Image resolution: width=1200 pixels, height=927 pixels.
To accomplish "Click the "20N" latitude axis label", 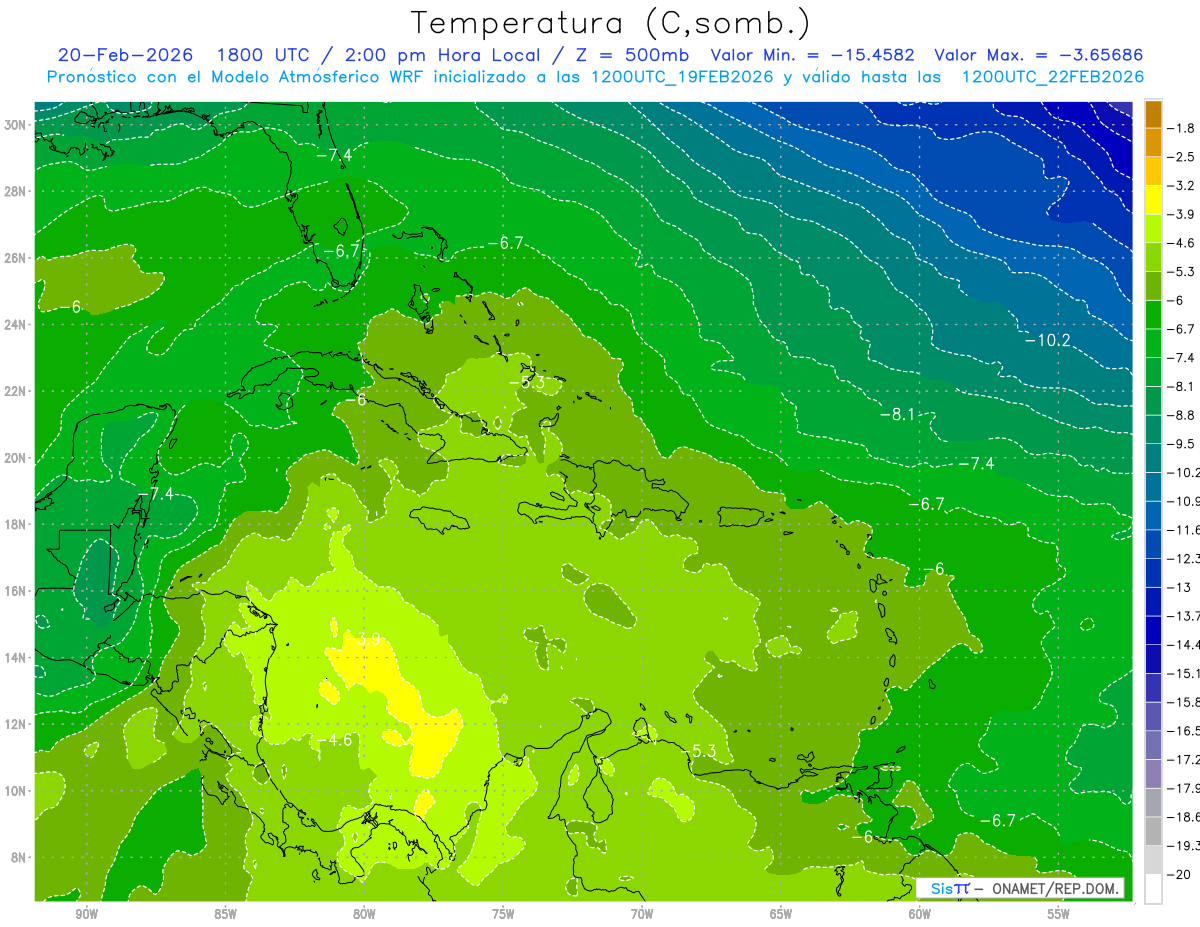I will tap(16, 458).
